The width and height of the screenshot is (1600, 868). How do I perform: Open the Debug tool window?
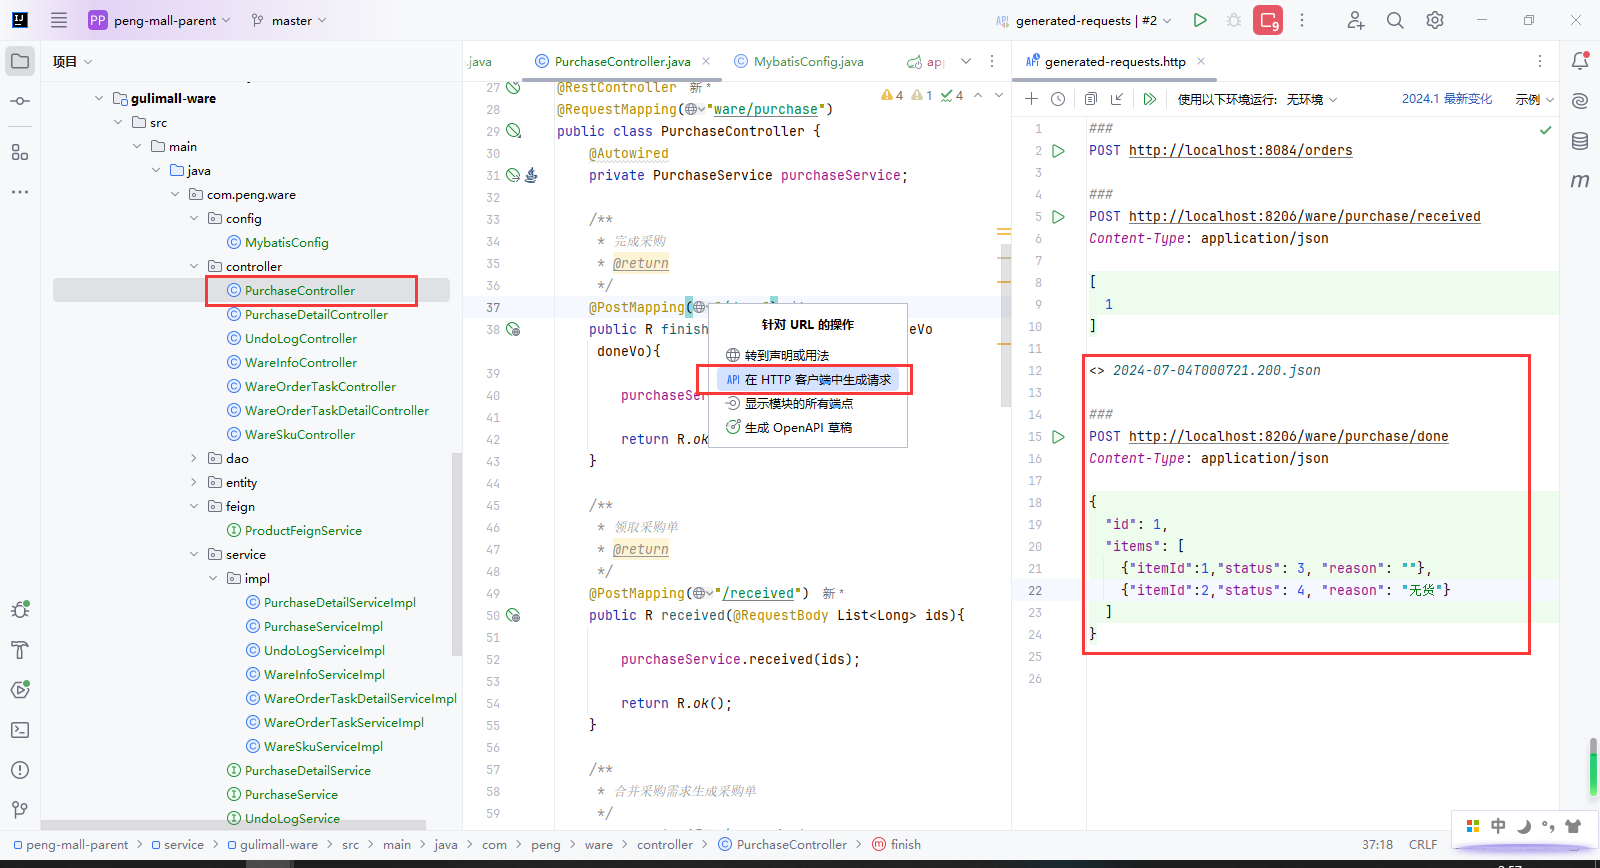click(x=20, y=610)
